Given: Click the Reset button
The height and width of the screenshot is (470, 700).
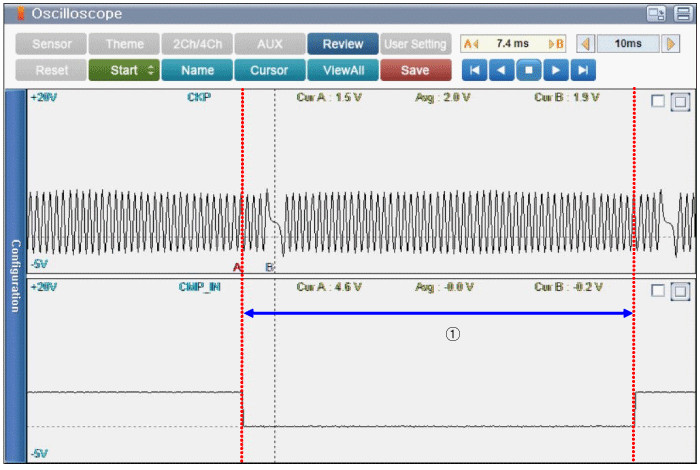Looking at the screenshot, I should tap(51, 70).
